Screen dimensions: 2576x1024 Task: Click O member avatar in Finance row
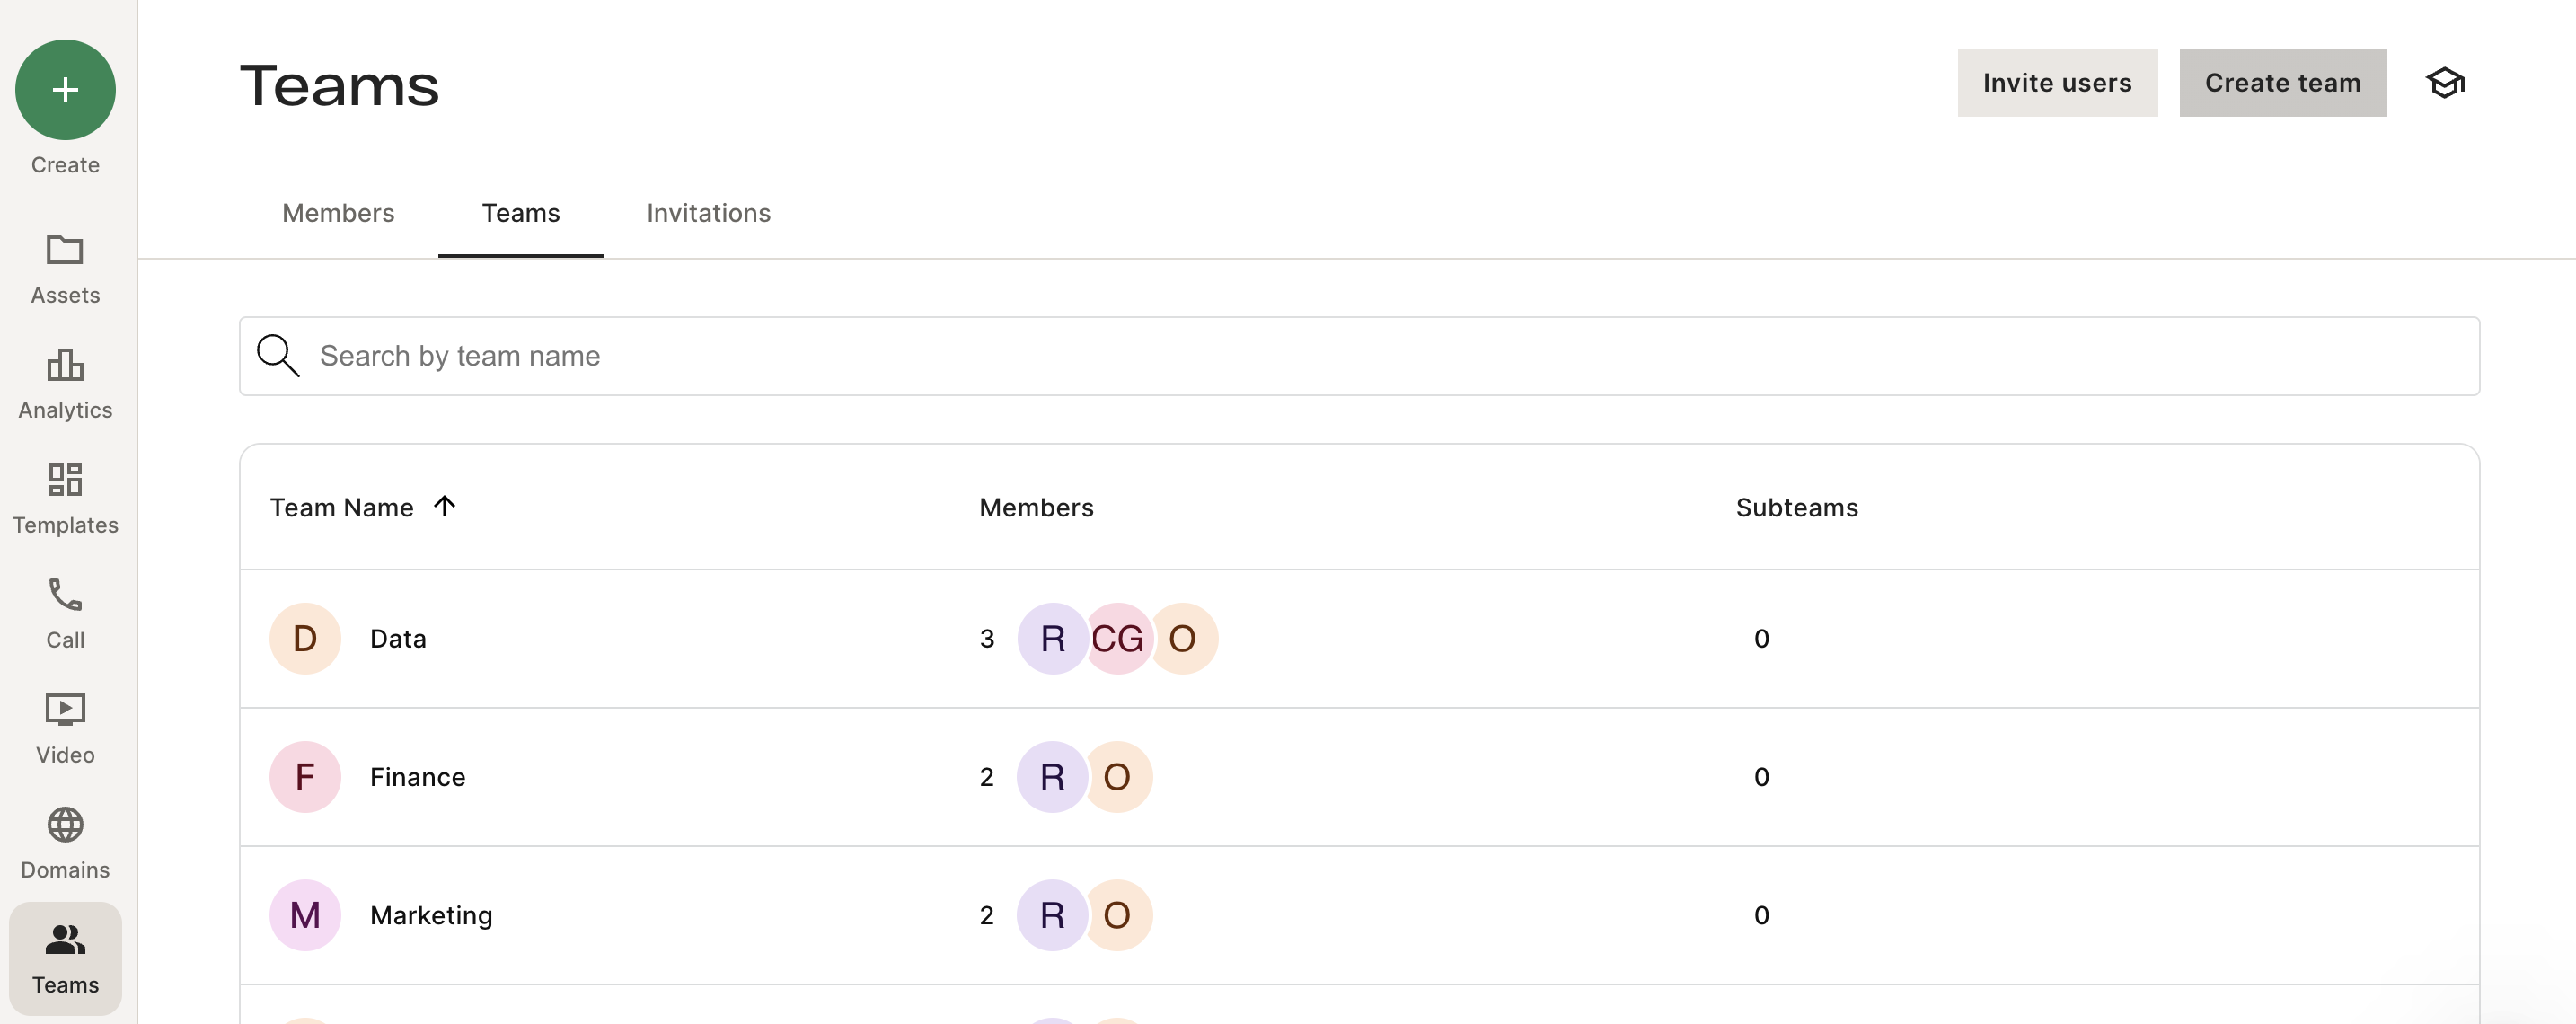point(1118,777)
